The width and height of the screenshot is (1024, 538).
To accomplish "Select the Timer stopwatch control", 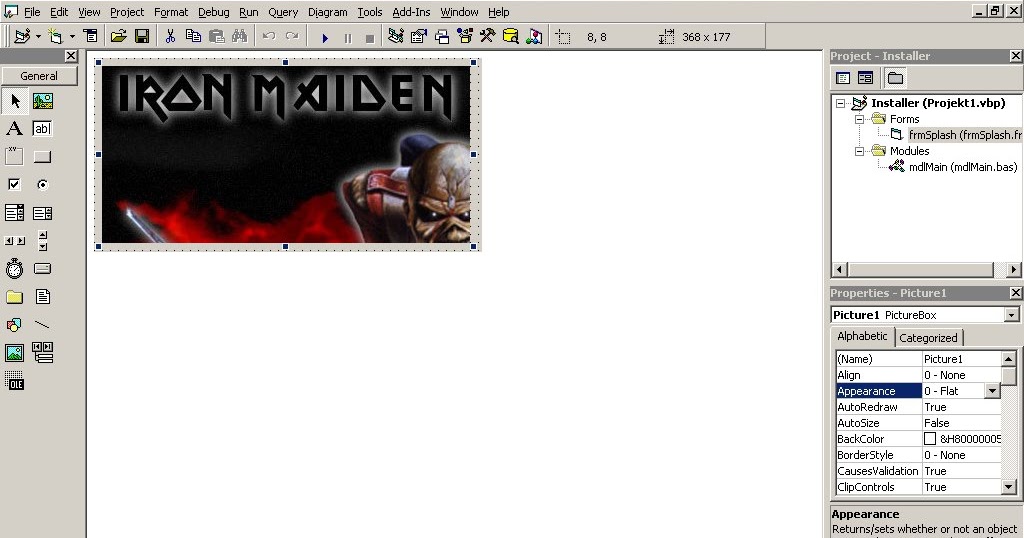I will (14, 268).
